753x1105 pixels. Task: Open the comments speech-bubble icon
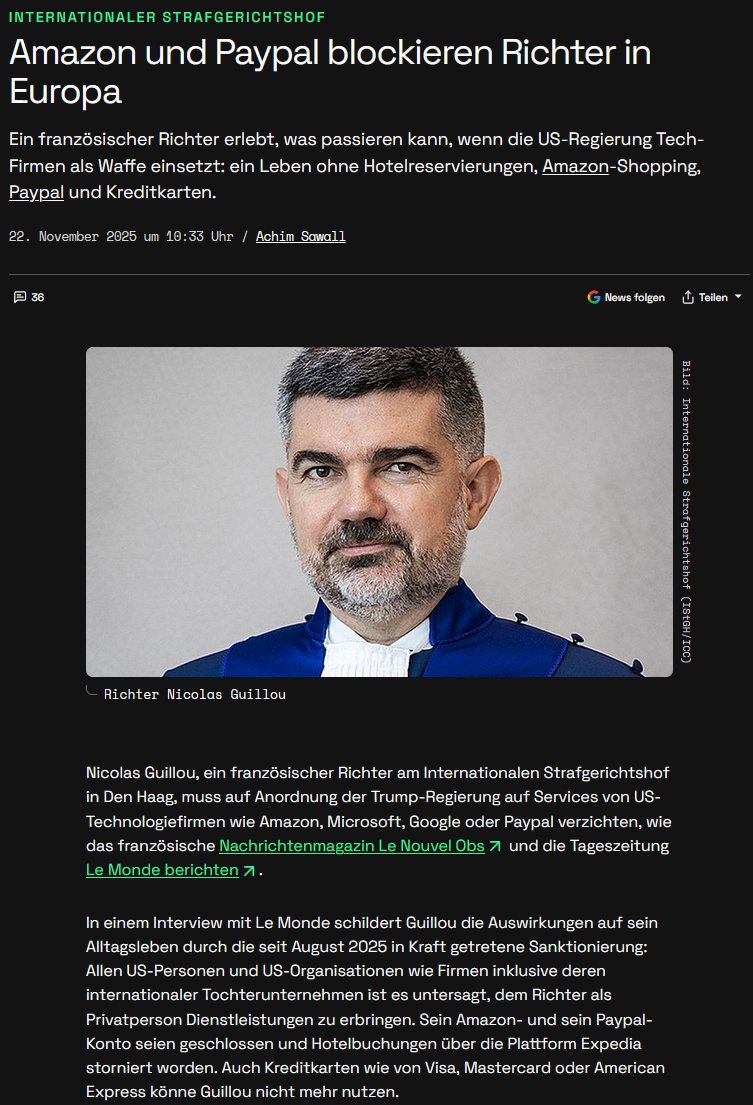pos(20,297)
